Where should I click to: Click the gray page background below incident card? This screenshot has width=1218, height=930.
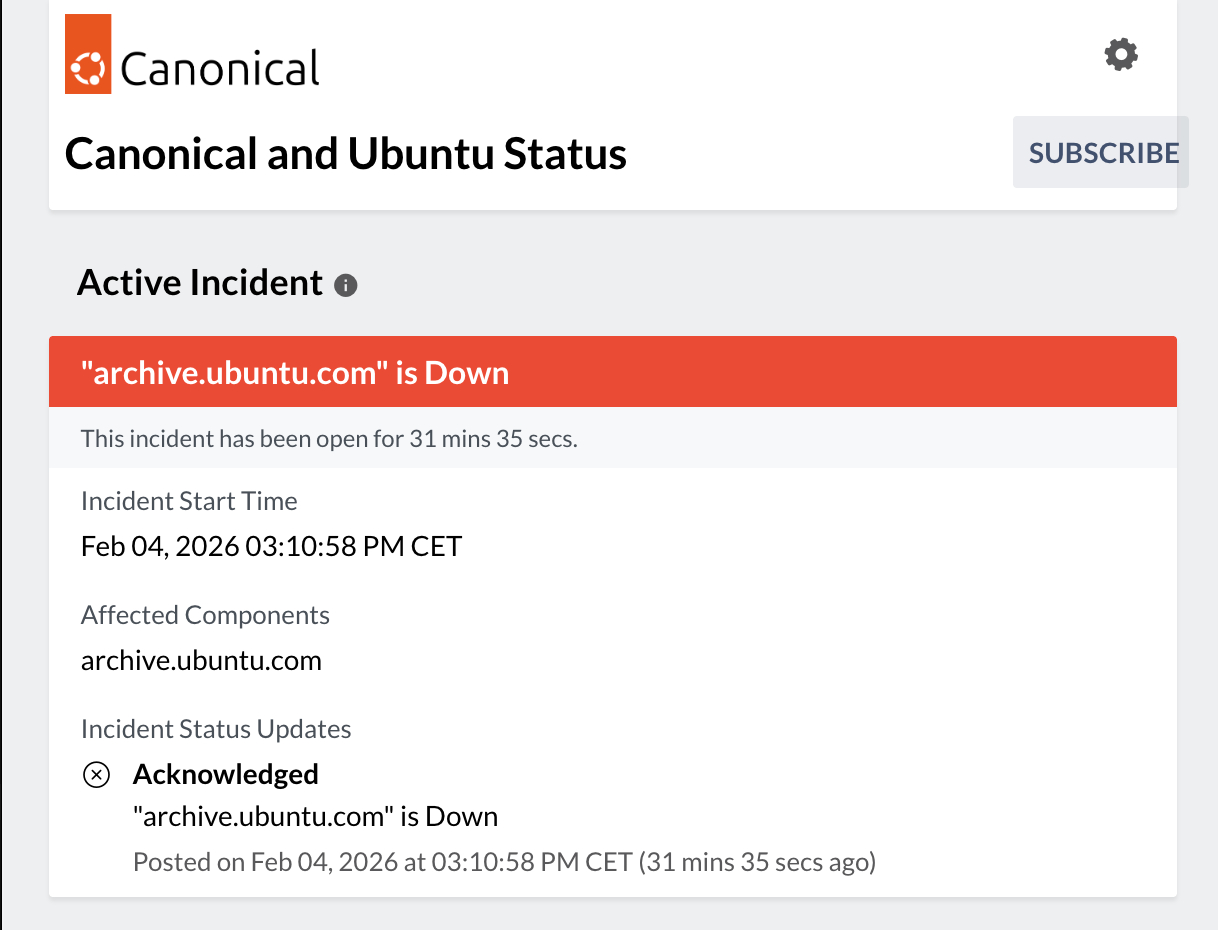pyautogui.click(x=612, y=913)
